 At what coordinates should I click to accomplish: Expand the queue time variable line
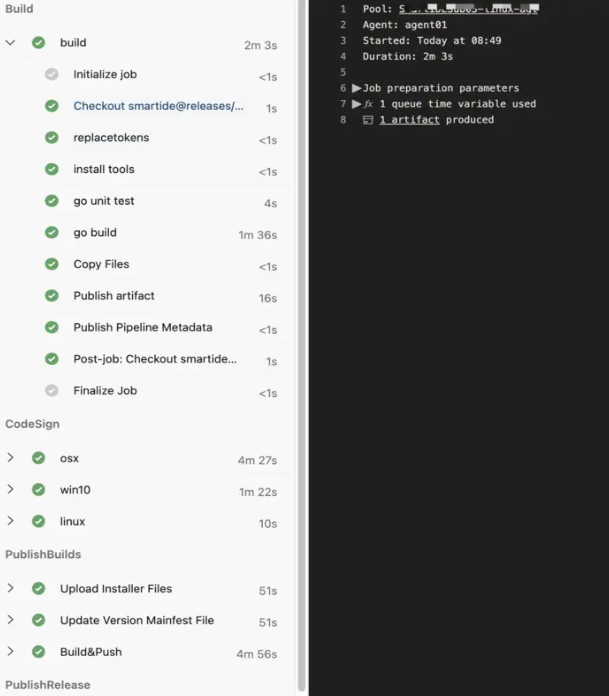coord(357,104)
